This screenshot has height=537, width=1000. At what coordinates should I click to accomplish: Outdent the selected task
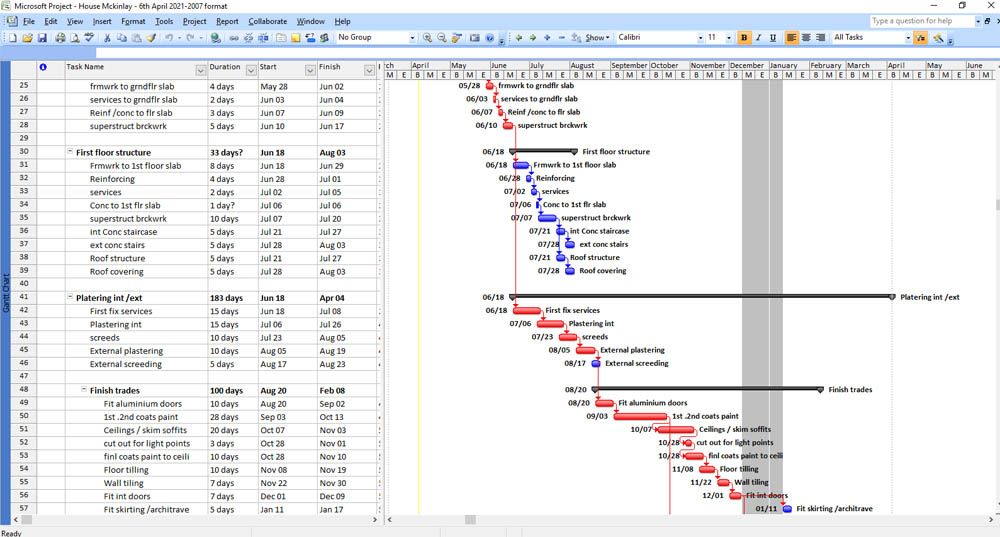click(x=518, y=38)
